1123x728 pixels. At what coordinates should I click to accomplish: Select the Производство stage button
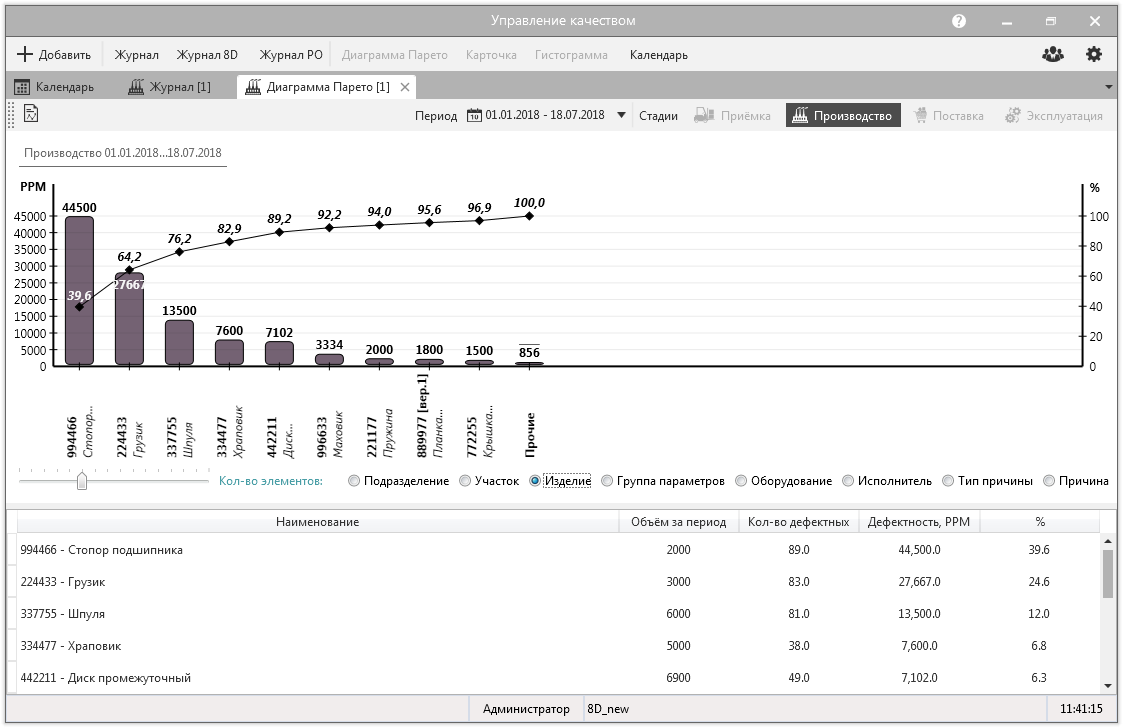pyautogui.click(x=842, y=116)
